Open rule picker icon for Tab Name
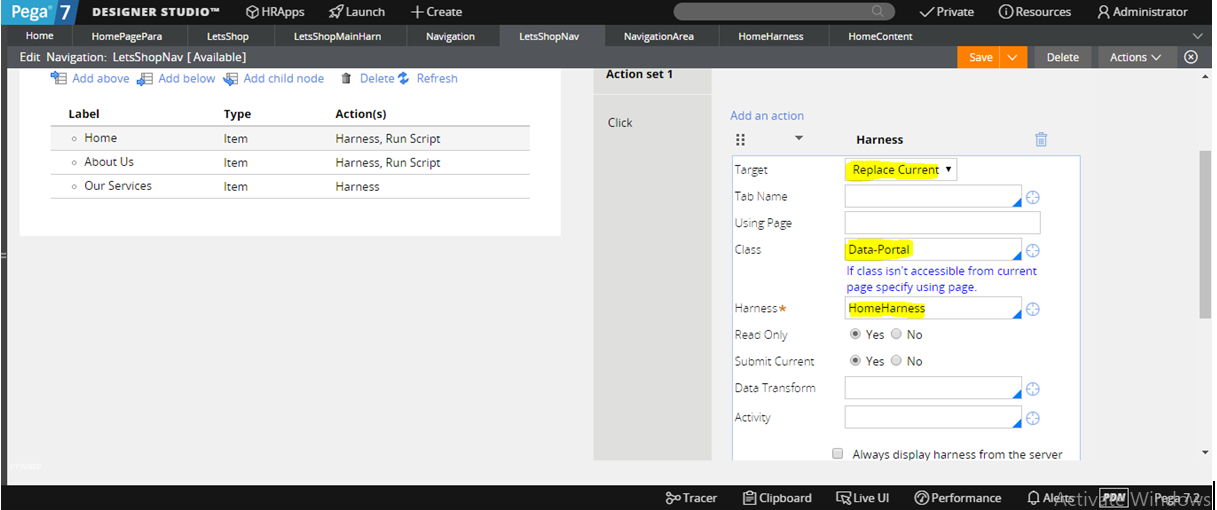1217x510 pixels. point(1033,198)
